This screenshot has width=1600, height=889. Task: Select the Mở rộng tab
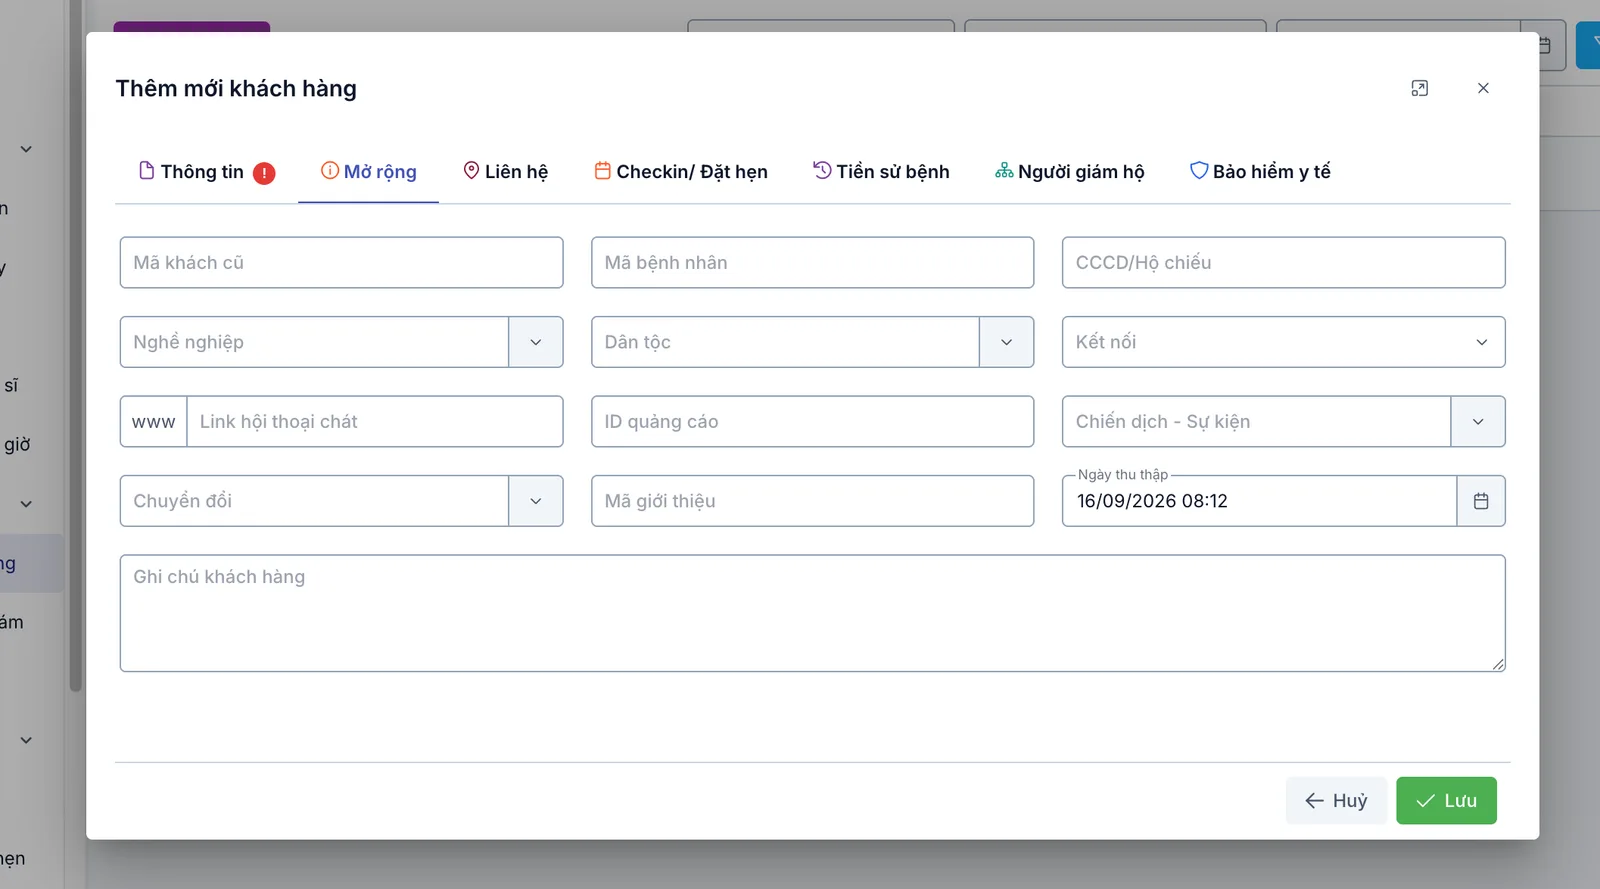tap(368, 172)
